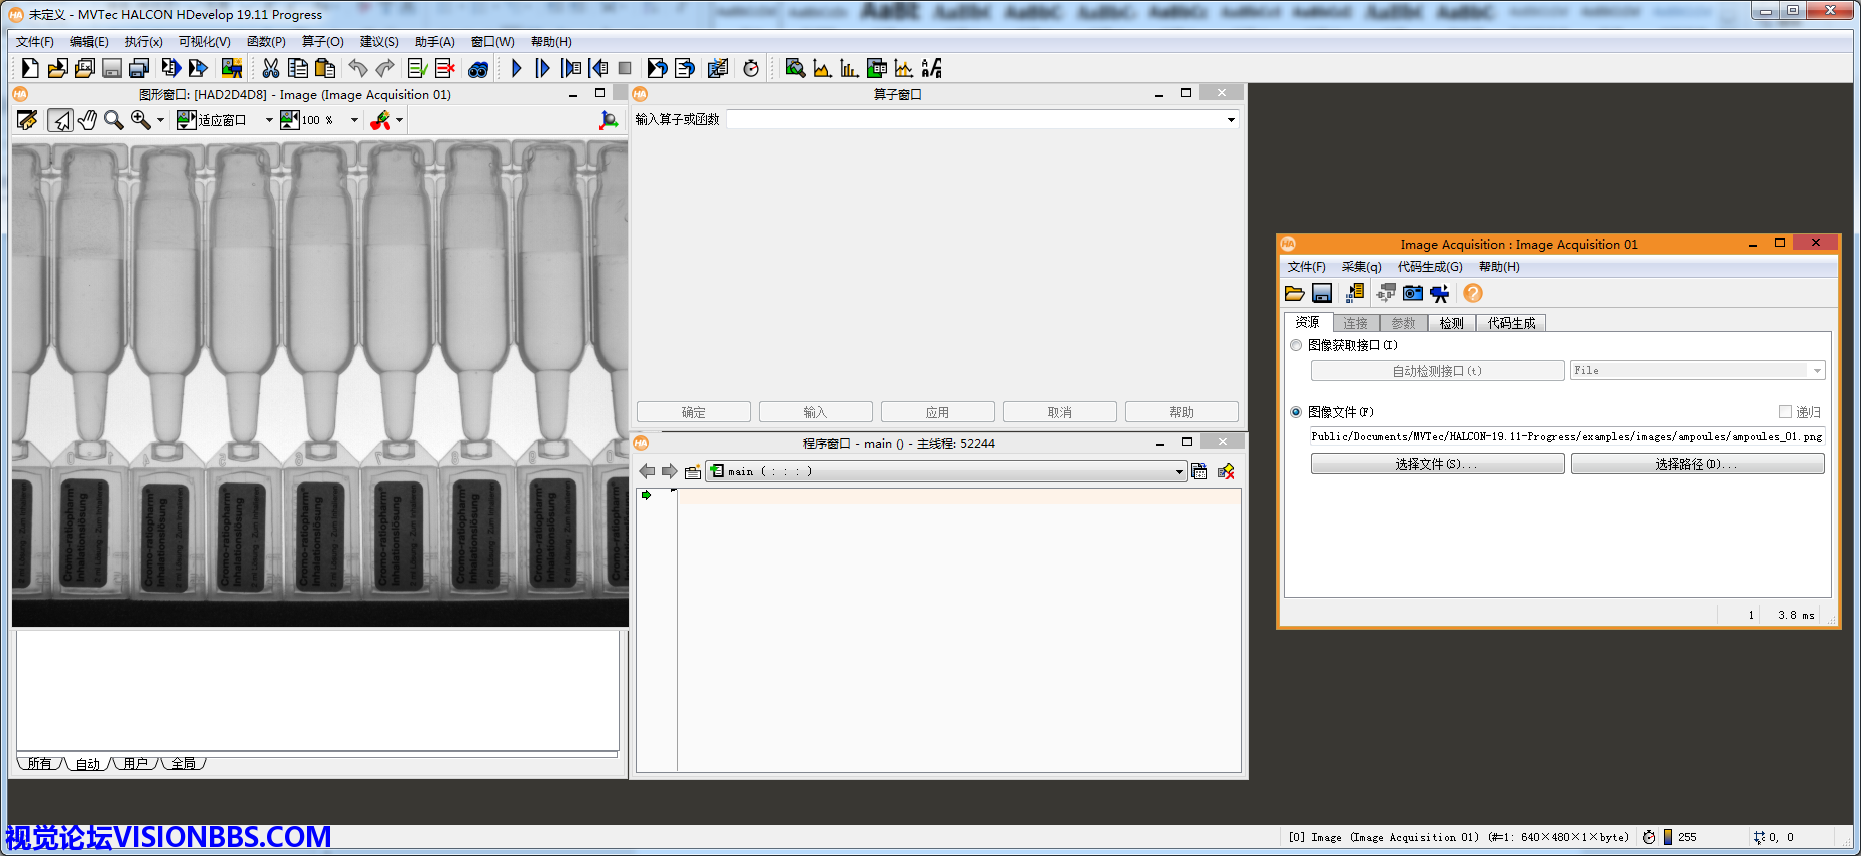The image size is (1861, 856).
Task: Enable the 递归 checkbox
Action: tap(1785, 412)
